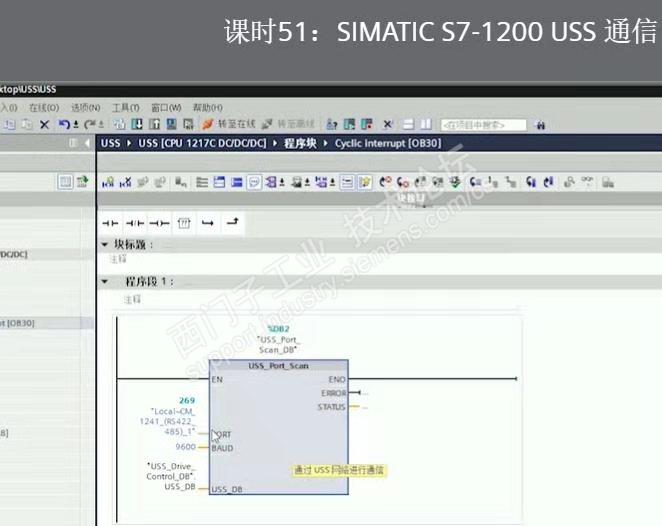This screenshot has width=662, height=526.
Task: Click the "USS_Drive_Control_DB".USS_DB operand
Action: pos(171,476)
